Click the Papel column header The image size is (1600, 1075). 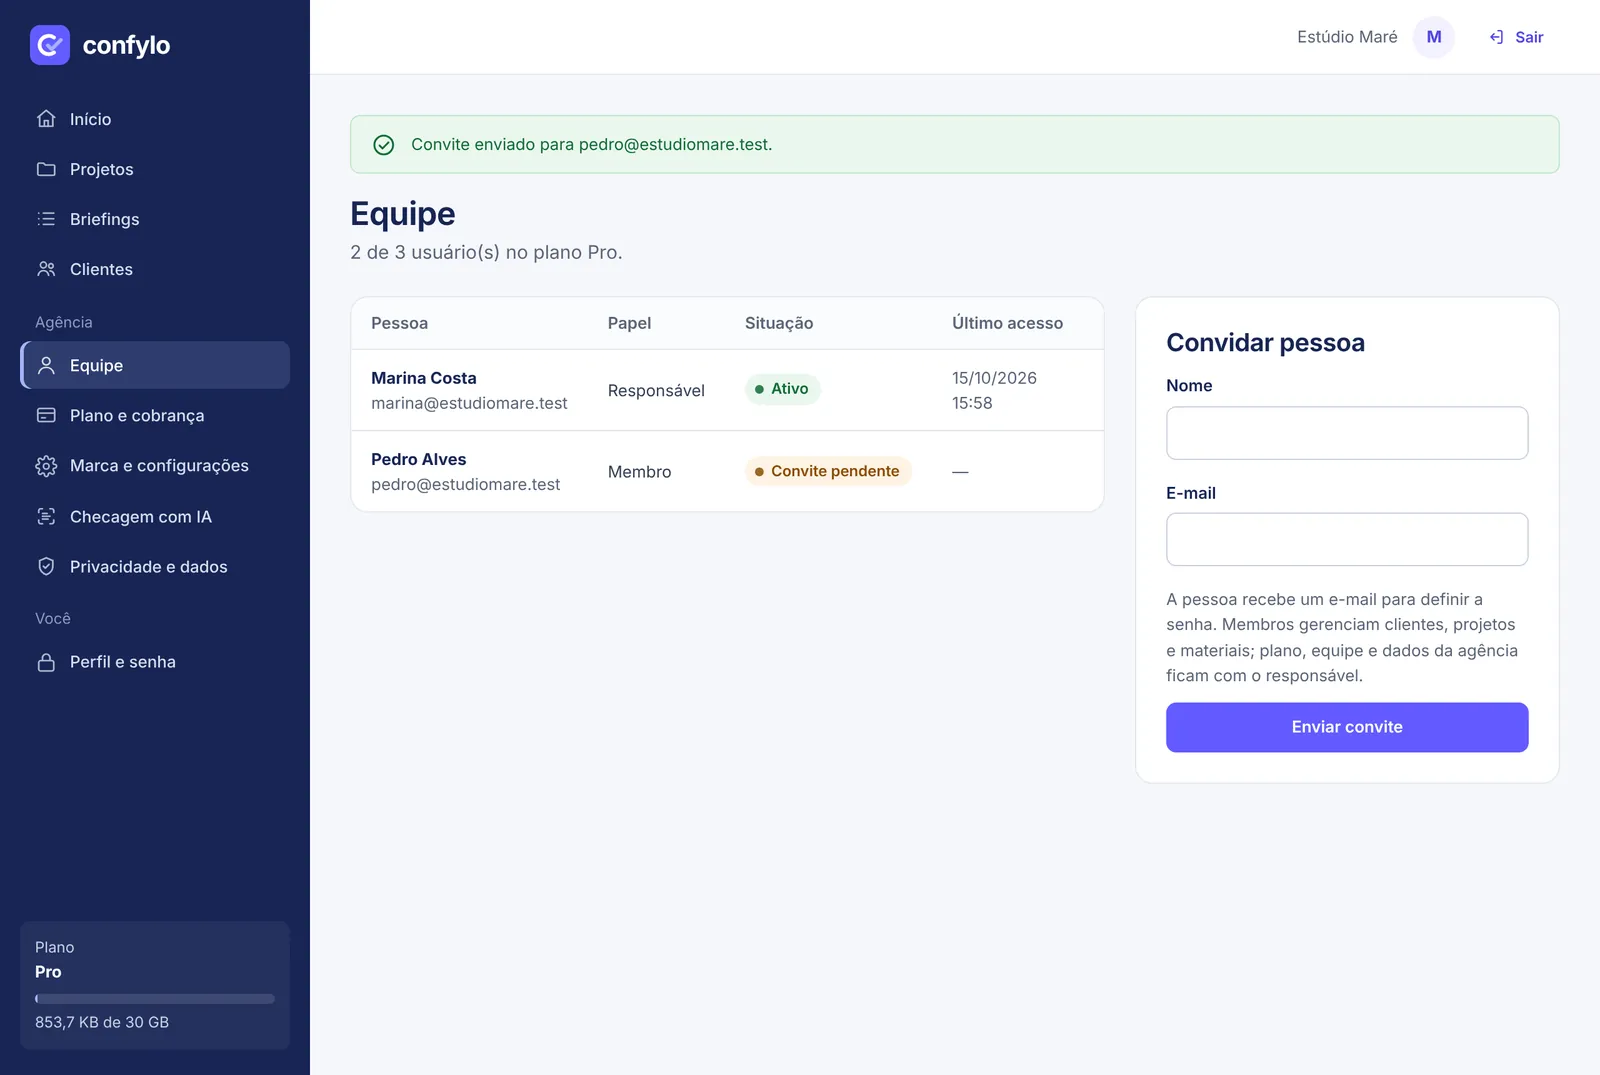pyautogui.click(x=629, y=323)
